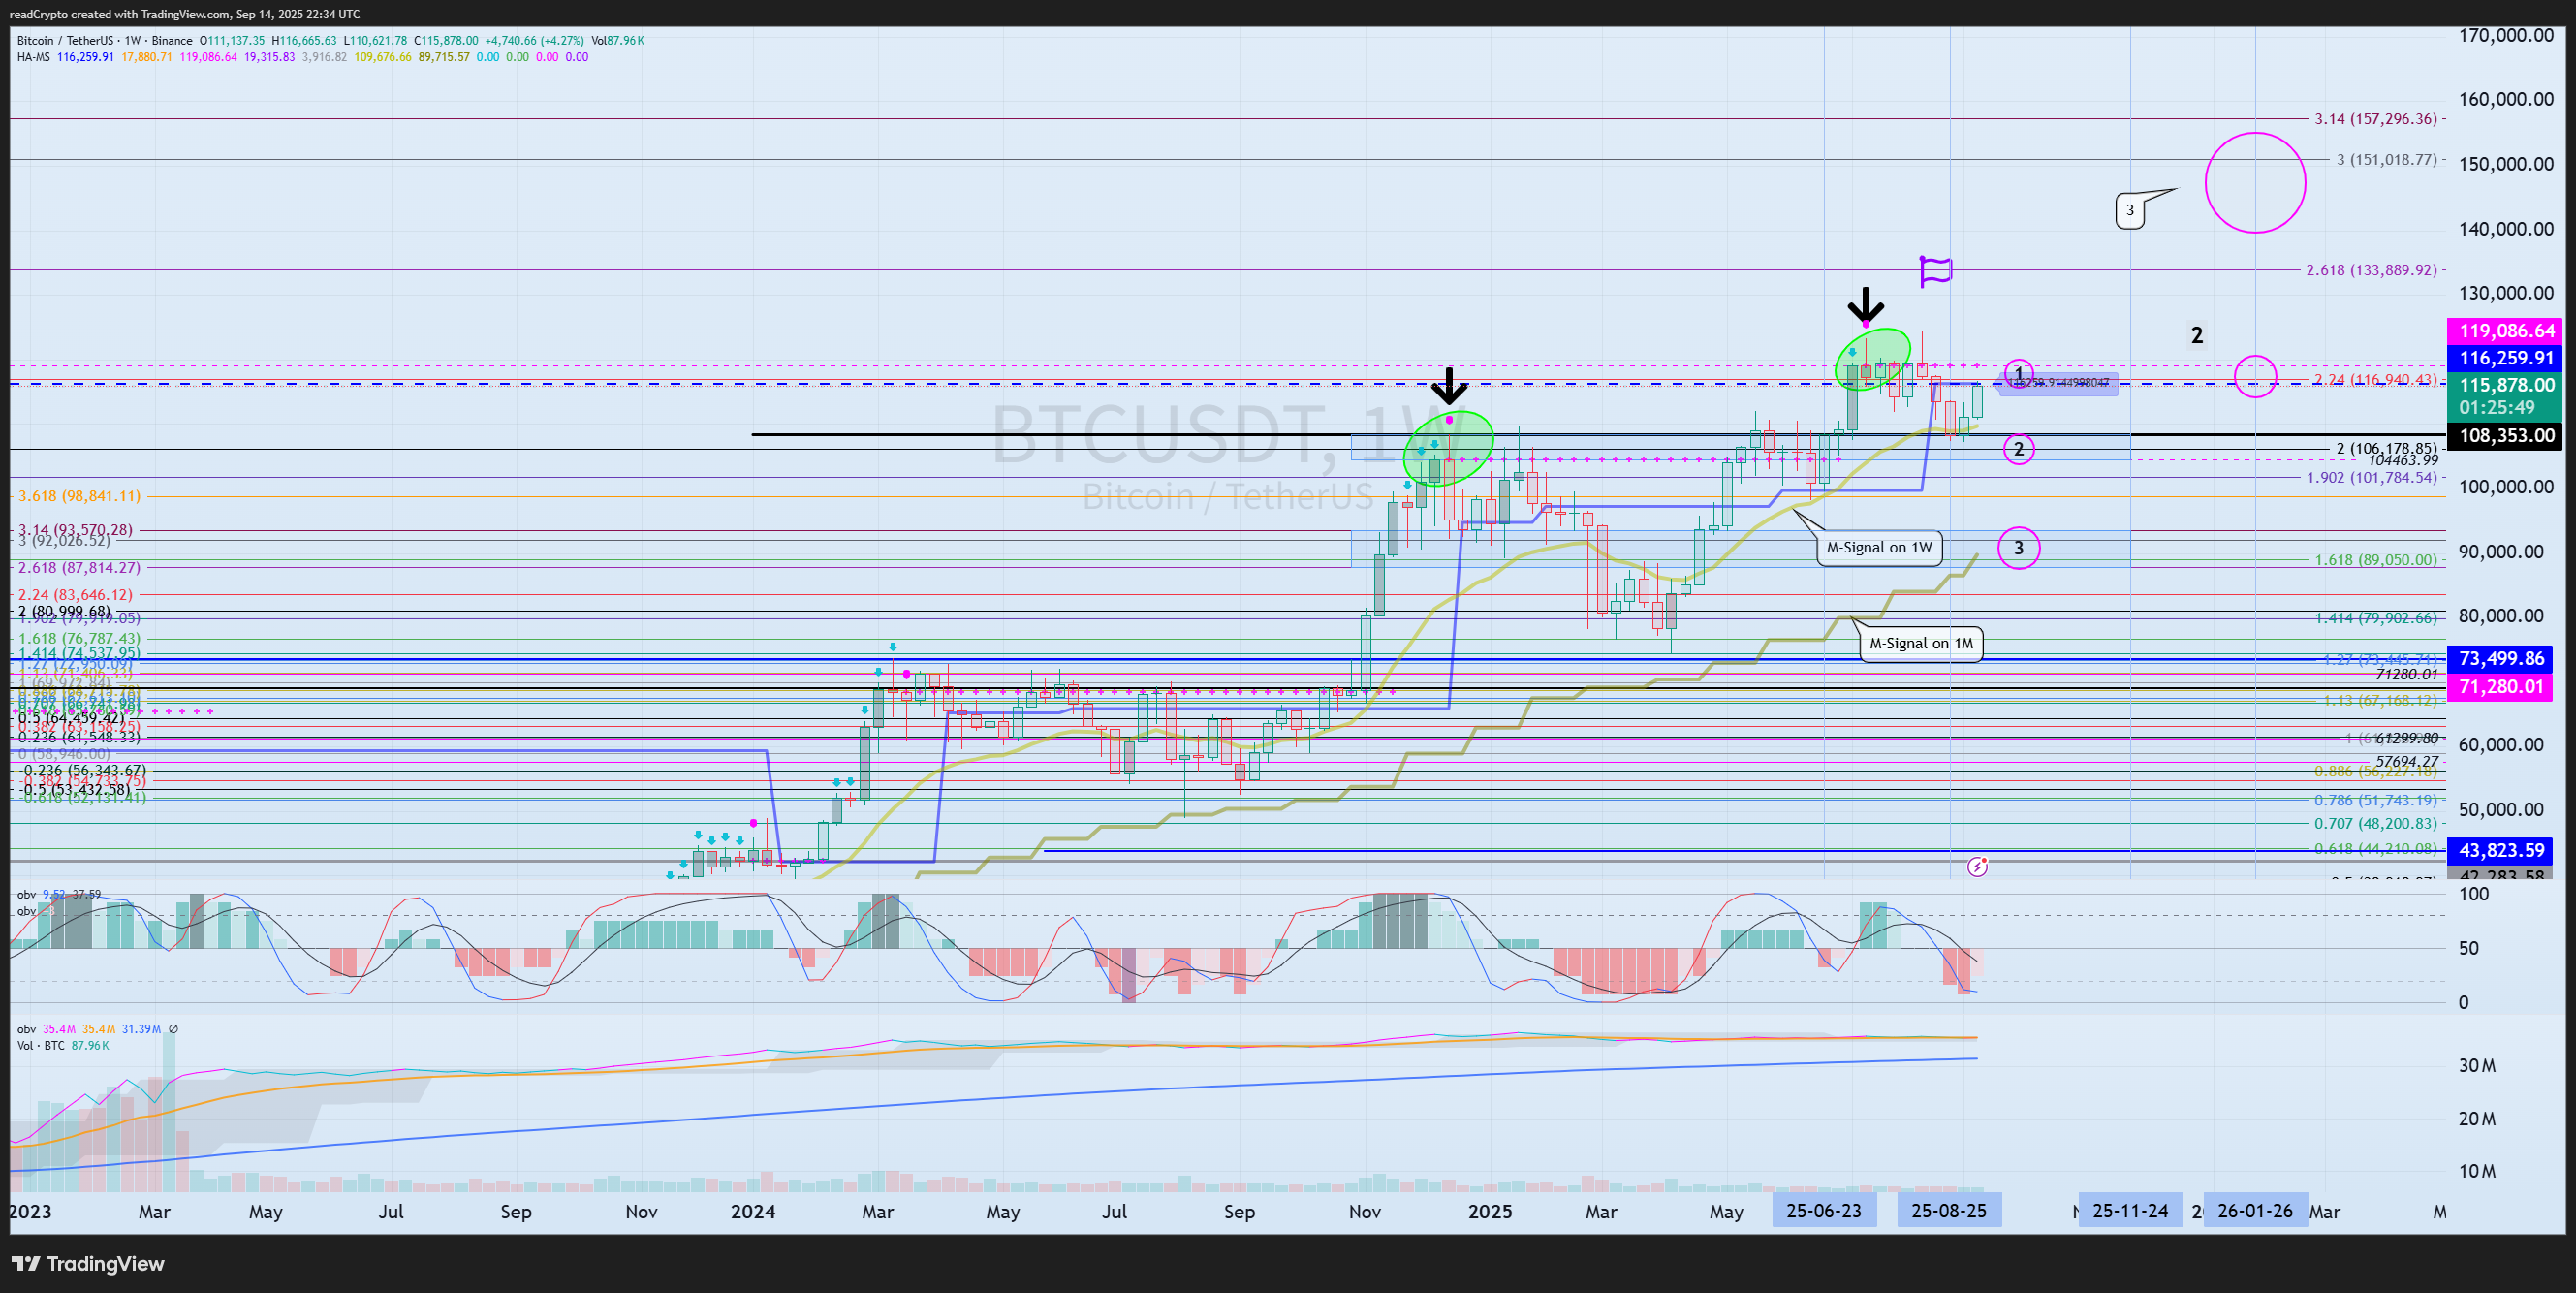Click the 25-11-24 date marker

(x=2130, y=1210)
